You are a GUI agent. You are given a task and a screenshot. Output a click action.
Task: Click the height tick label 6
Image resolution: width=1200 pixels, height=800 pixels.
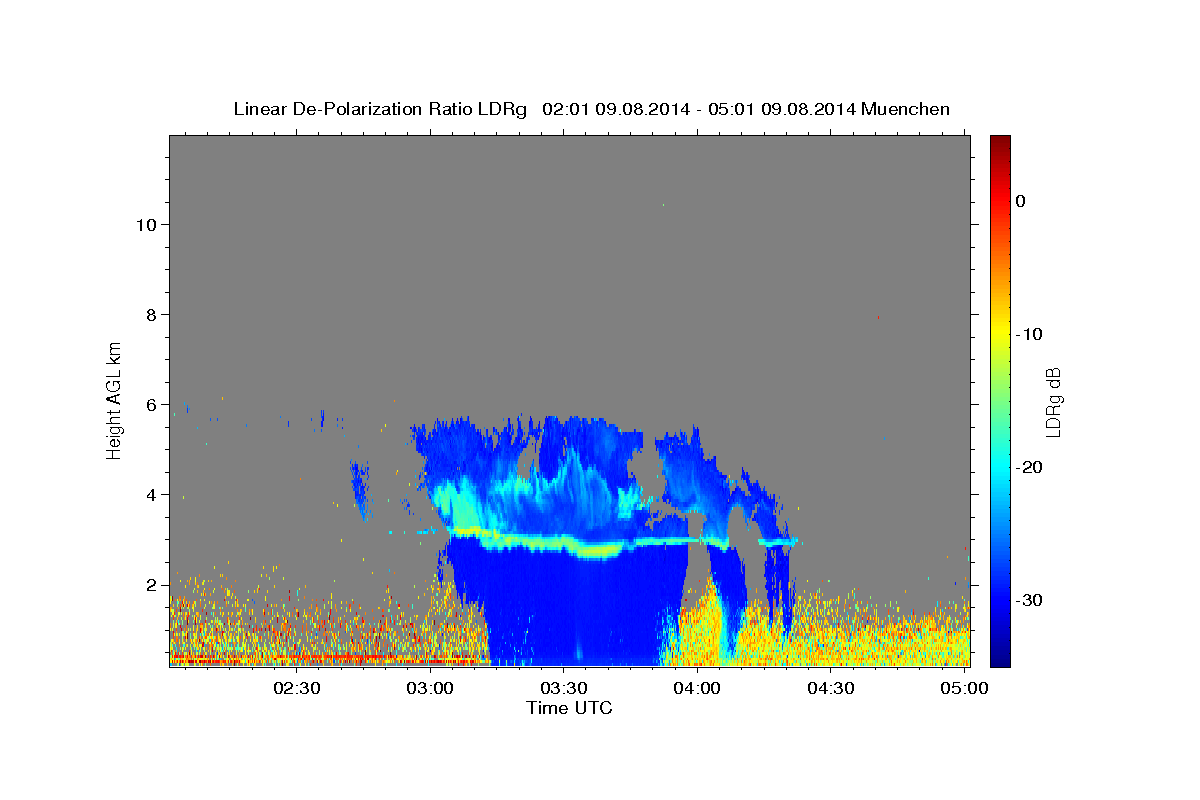click(x=151, y=405)
